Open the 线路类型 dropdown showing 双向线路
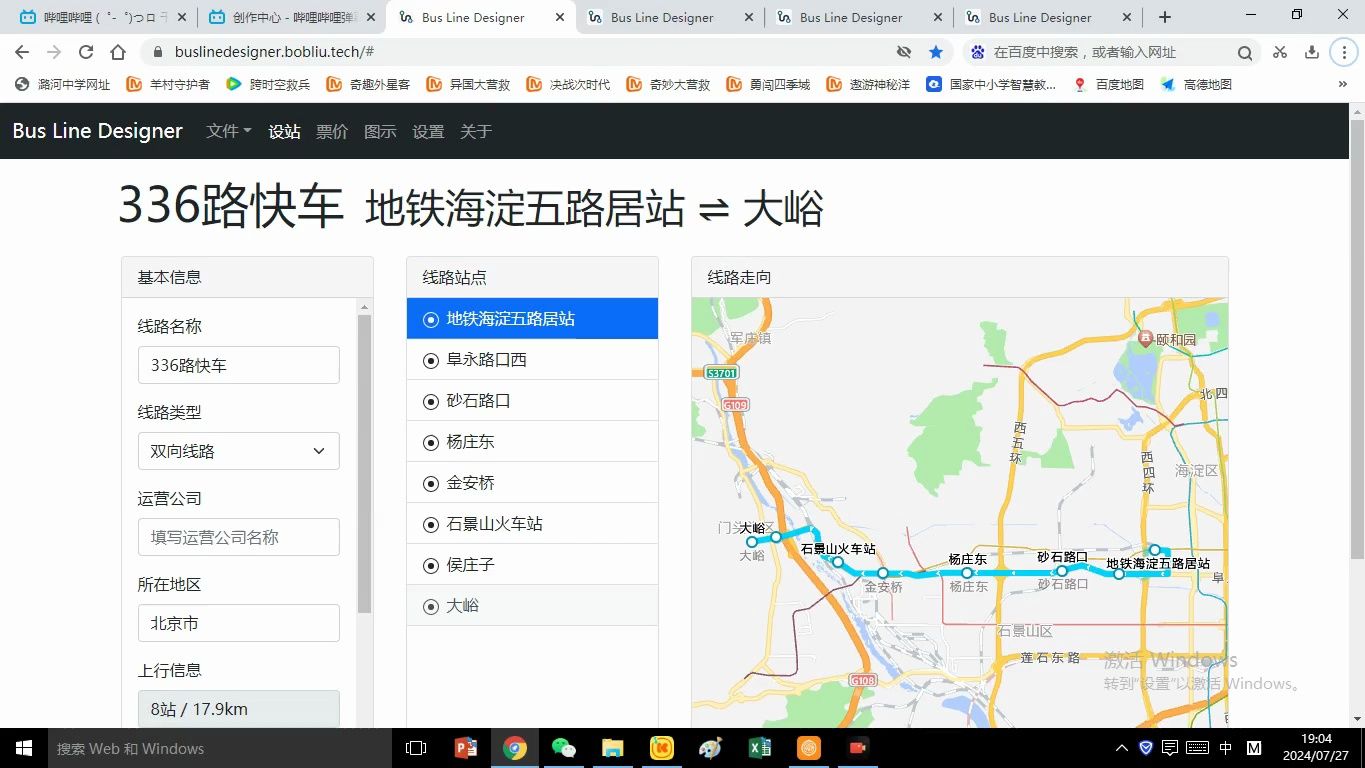1365x768 pixels. click(x=239, y=451)
